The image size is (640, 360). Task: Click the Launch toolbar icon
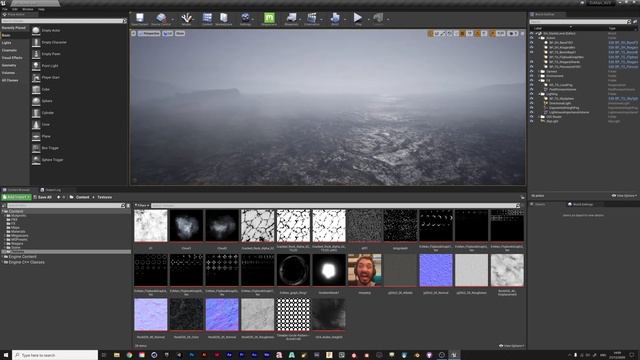(378, 18)
